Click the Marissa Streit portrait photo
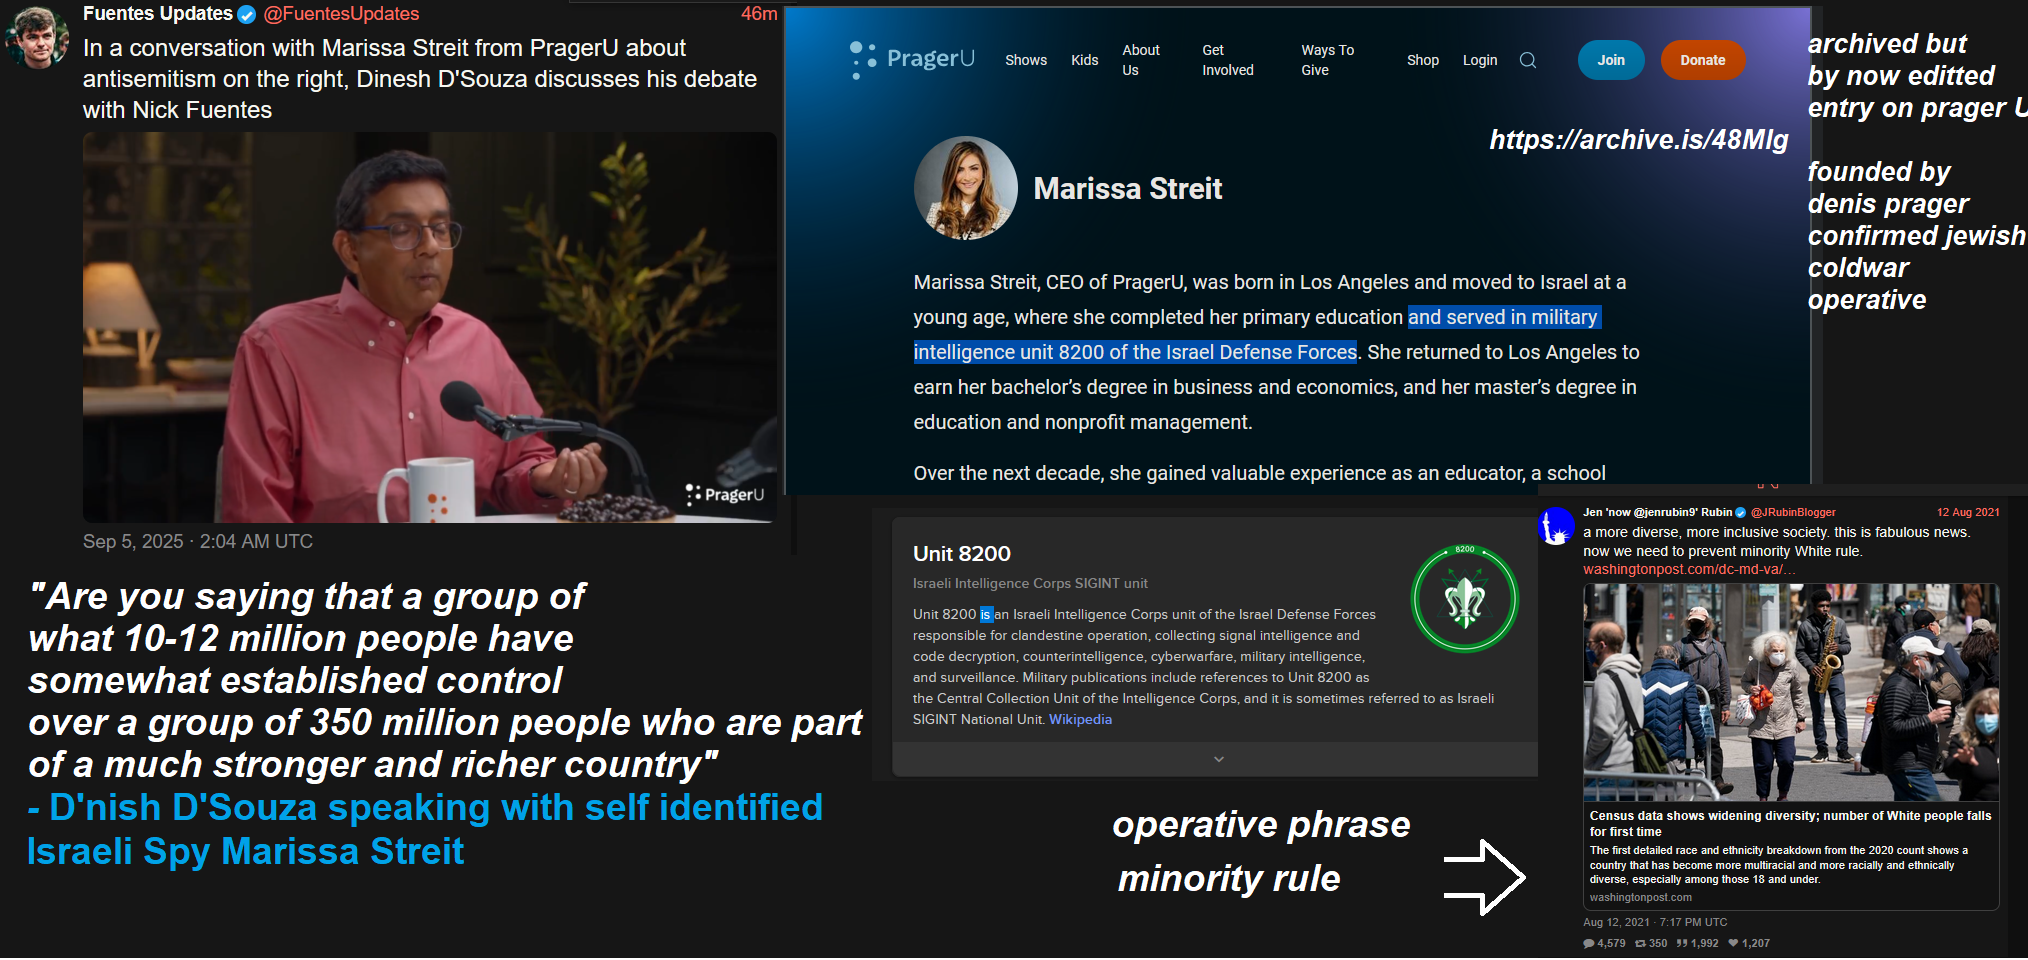 (x=965, y=188)
